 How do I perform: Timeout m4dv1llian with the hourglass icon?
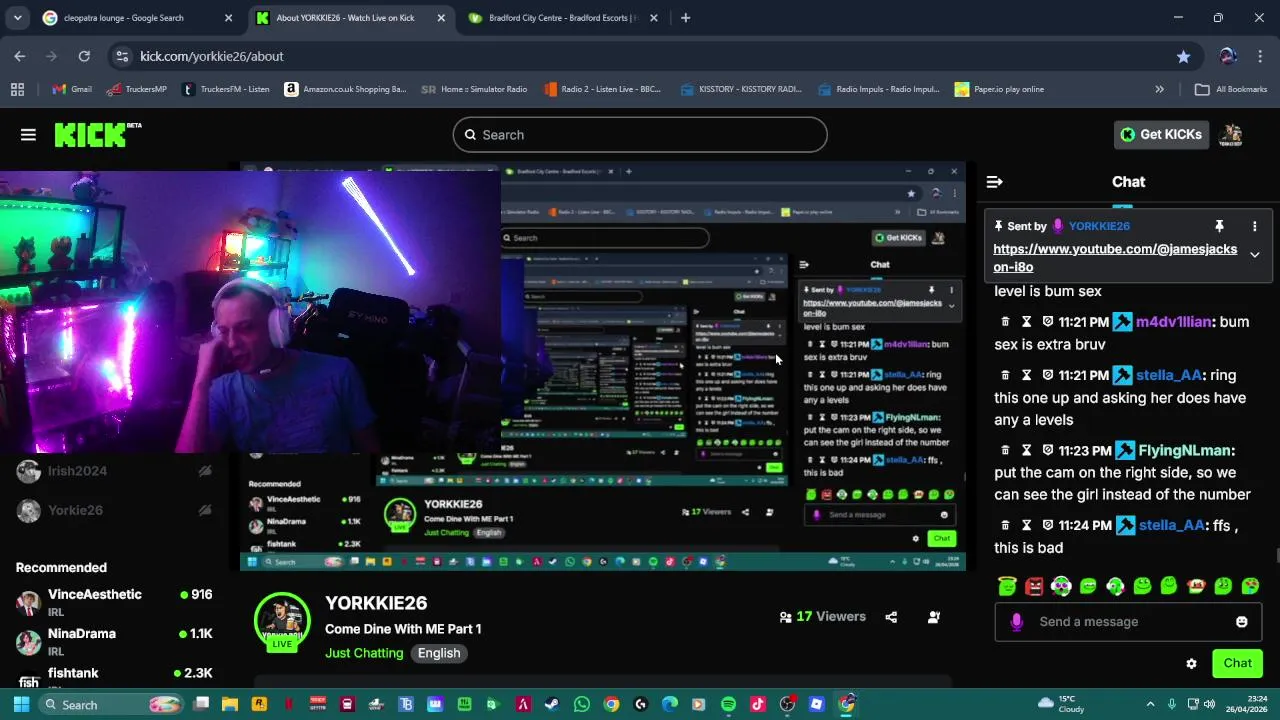click(1026, 322)
